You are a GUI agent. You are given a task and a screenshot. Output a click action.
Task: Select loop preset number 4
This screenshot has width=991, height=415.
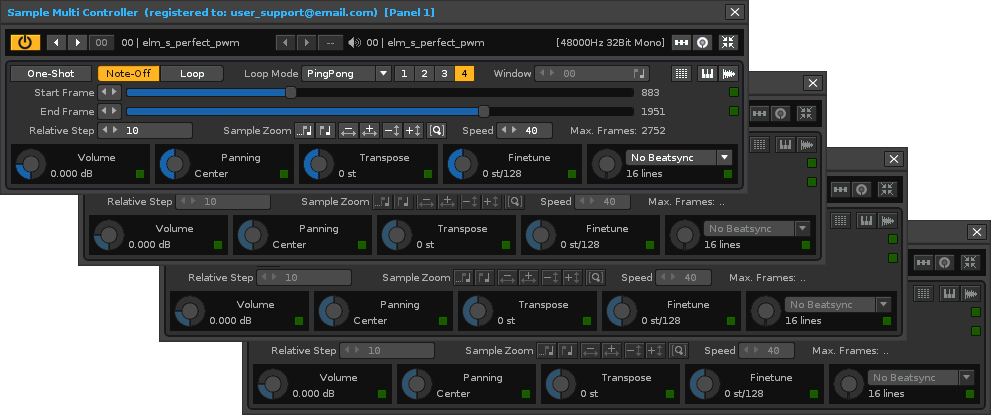point(464,74)
